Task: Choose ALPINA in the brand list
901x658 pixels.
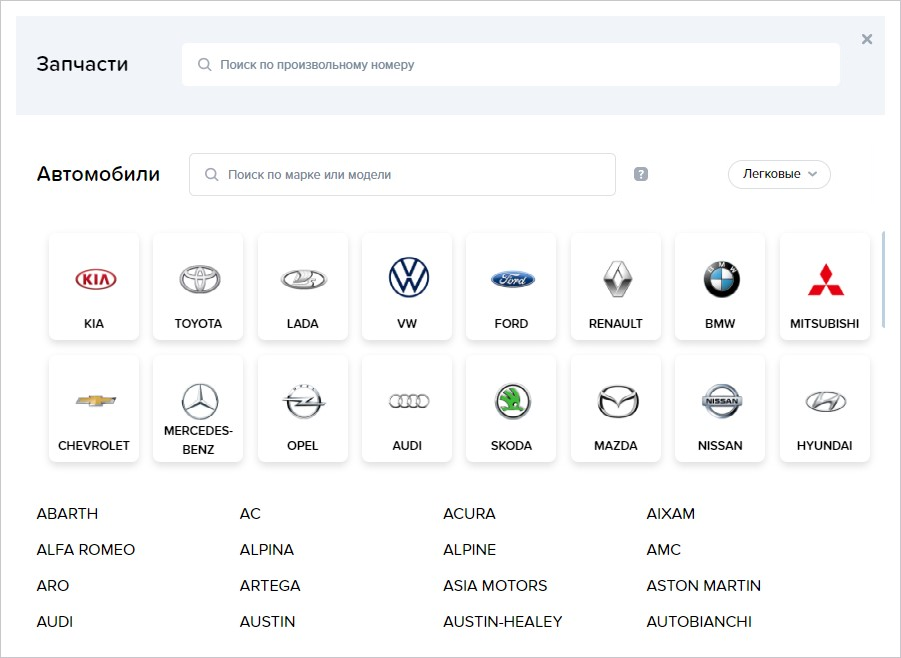Action: coord(267,549)
